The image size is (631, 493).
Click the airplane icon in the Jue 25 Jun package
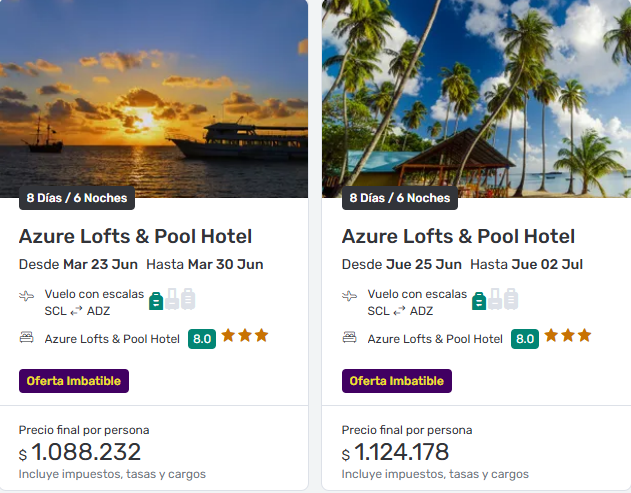(x=350, y=296)
